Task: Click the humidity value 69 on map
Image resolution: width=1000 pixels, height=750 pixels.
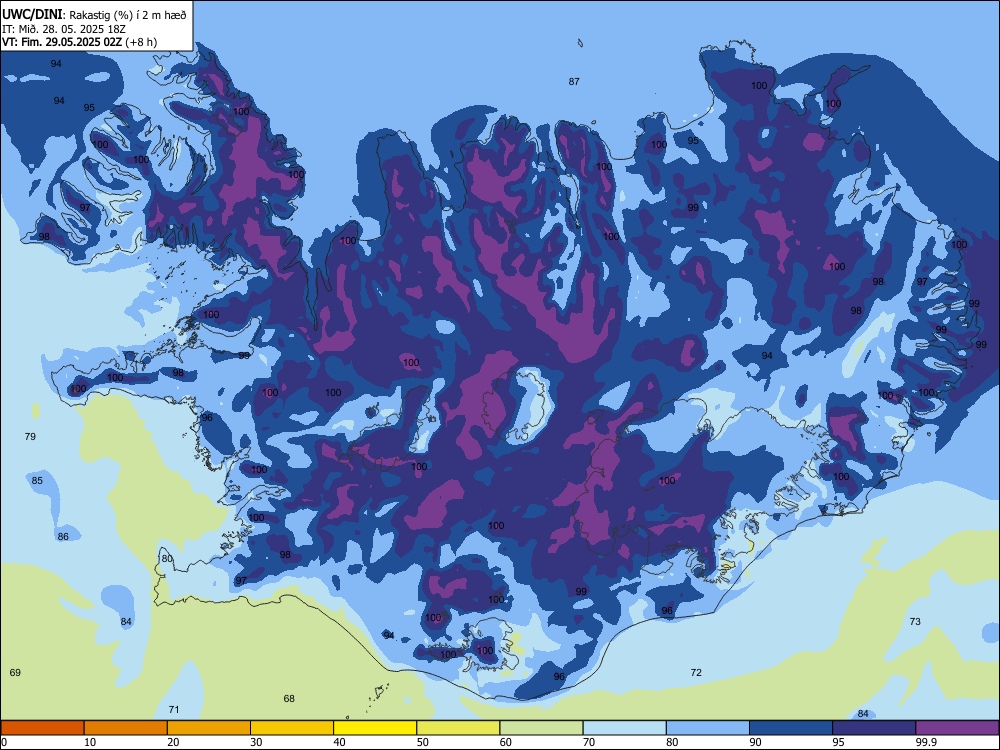Action: (15, 672)
